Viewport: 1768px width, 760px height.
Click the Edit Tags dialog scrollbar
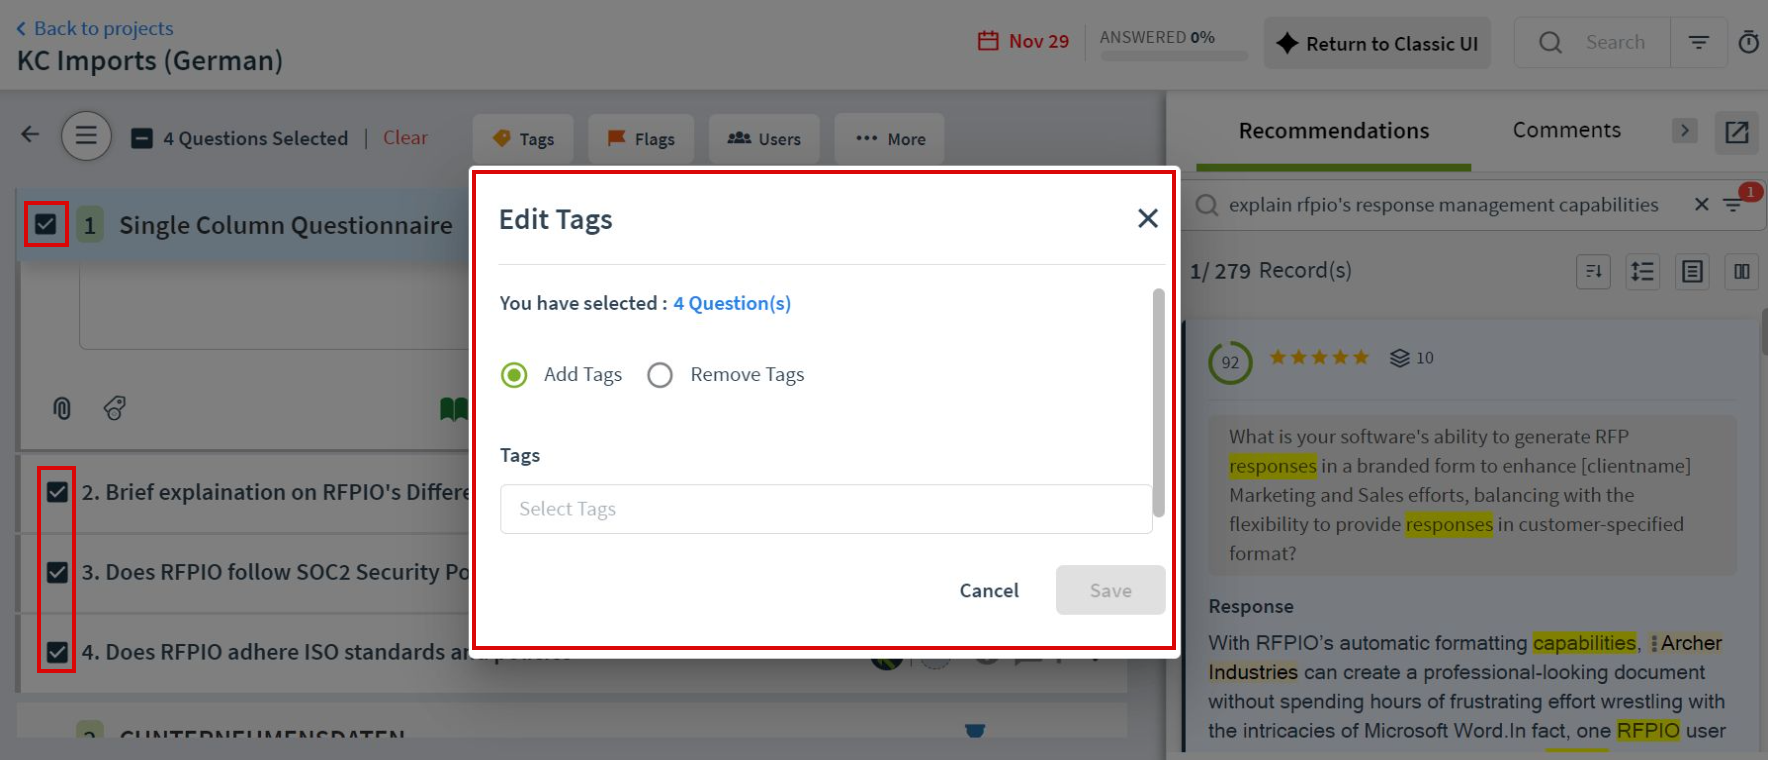pos(1159,402)
